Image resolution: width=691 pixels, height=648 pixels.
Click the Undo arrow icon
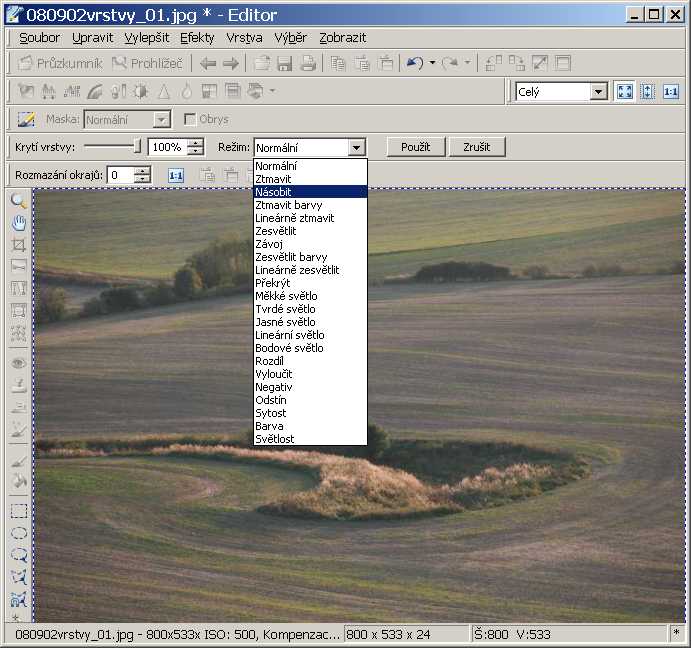414,63
